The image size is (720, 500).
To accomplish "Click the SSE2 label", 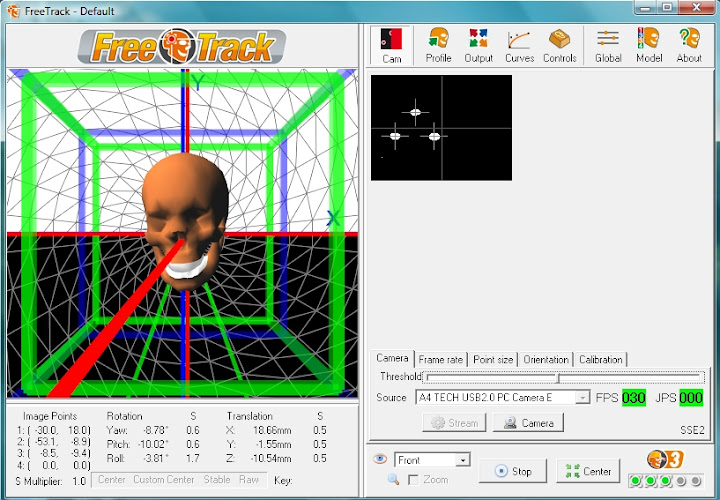I will pos(692,430).
